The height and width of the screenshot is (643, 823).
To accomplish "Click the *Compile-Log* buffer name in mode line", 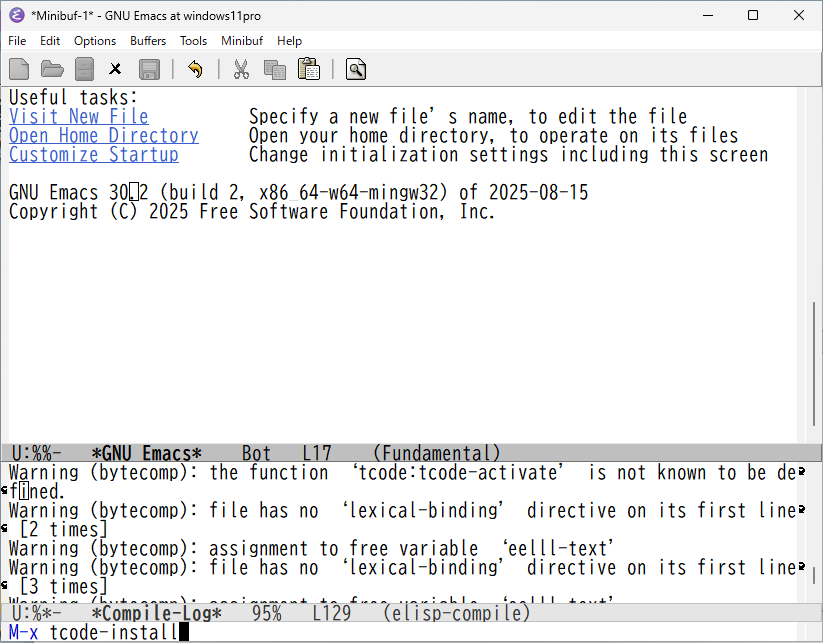I will click(157, 613).
